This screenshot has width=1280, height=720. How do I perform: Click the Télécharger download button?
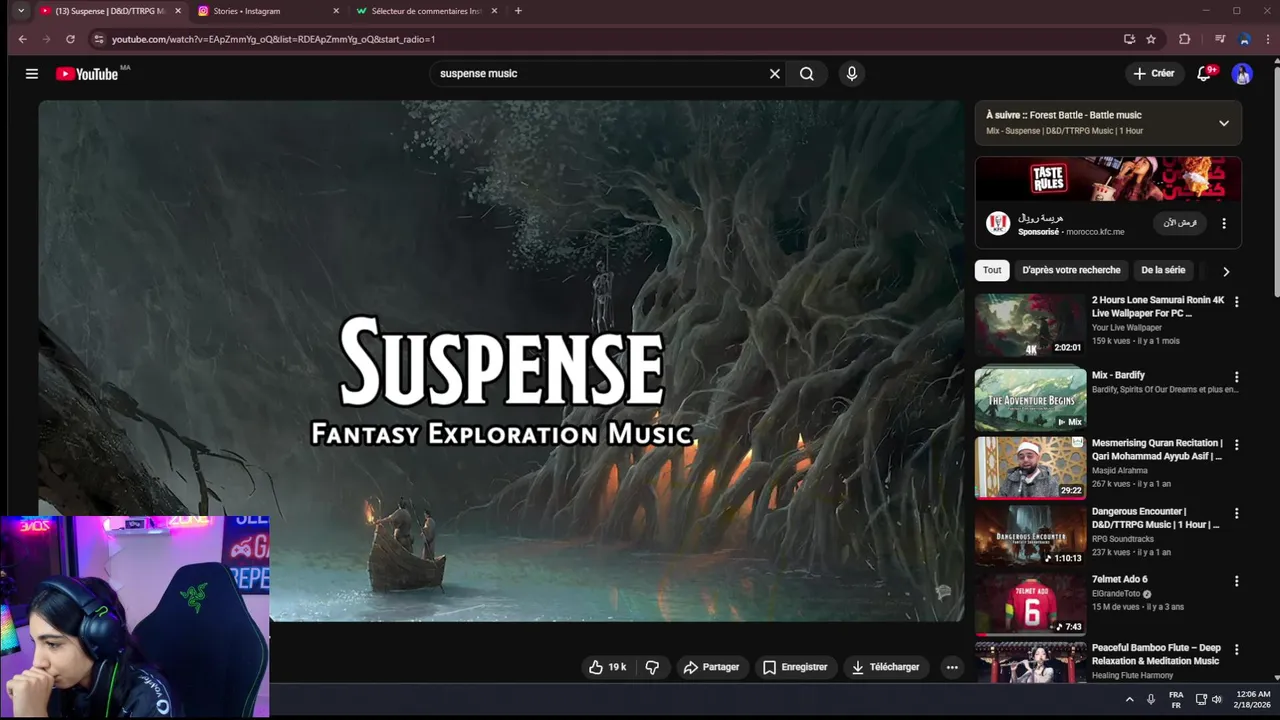click(x=885, y=667)
